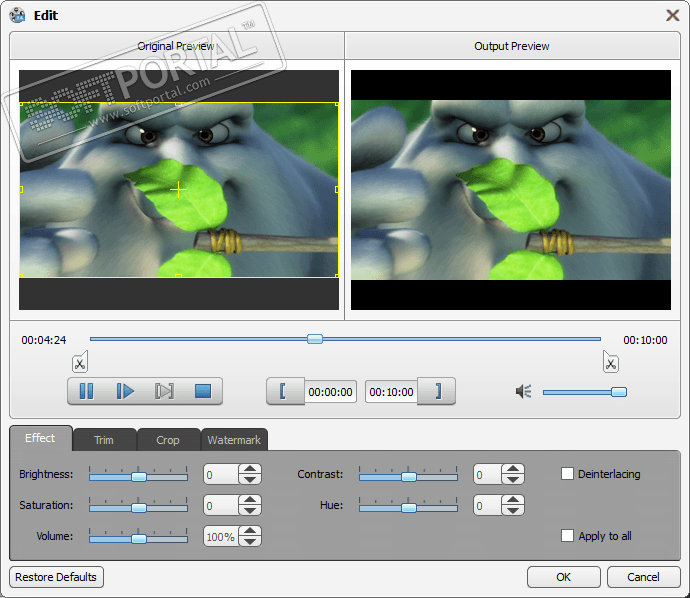Set trim end point with right bracket

point(438,391)
